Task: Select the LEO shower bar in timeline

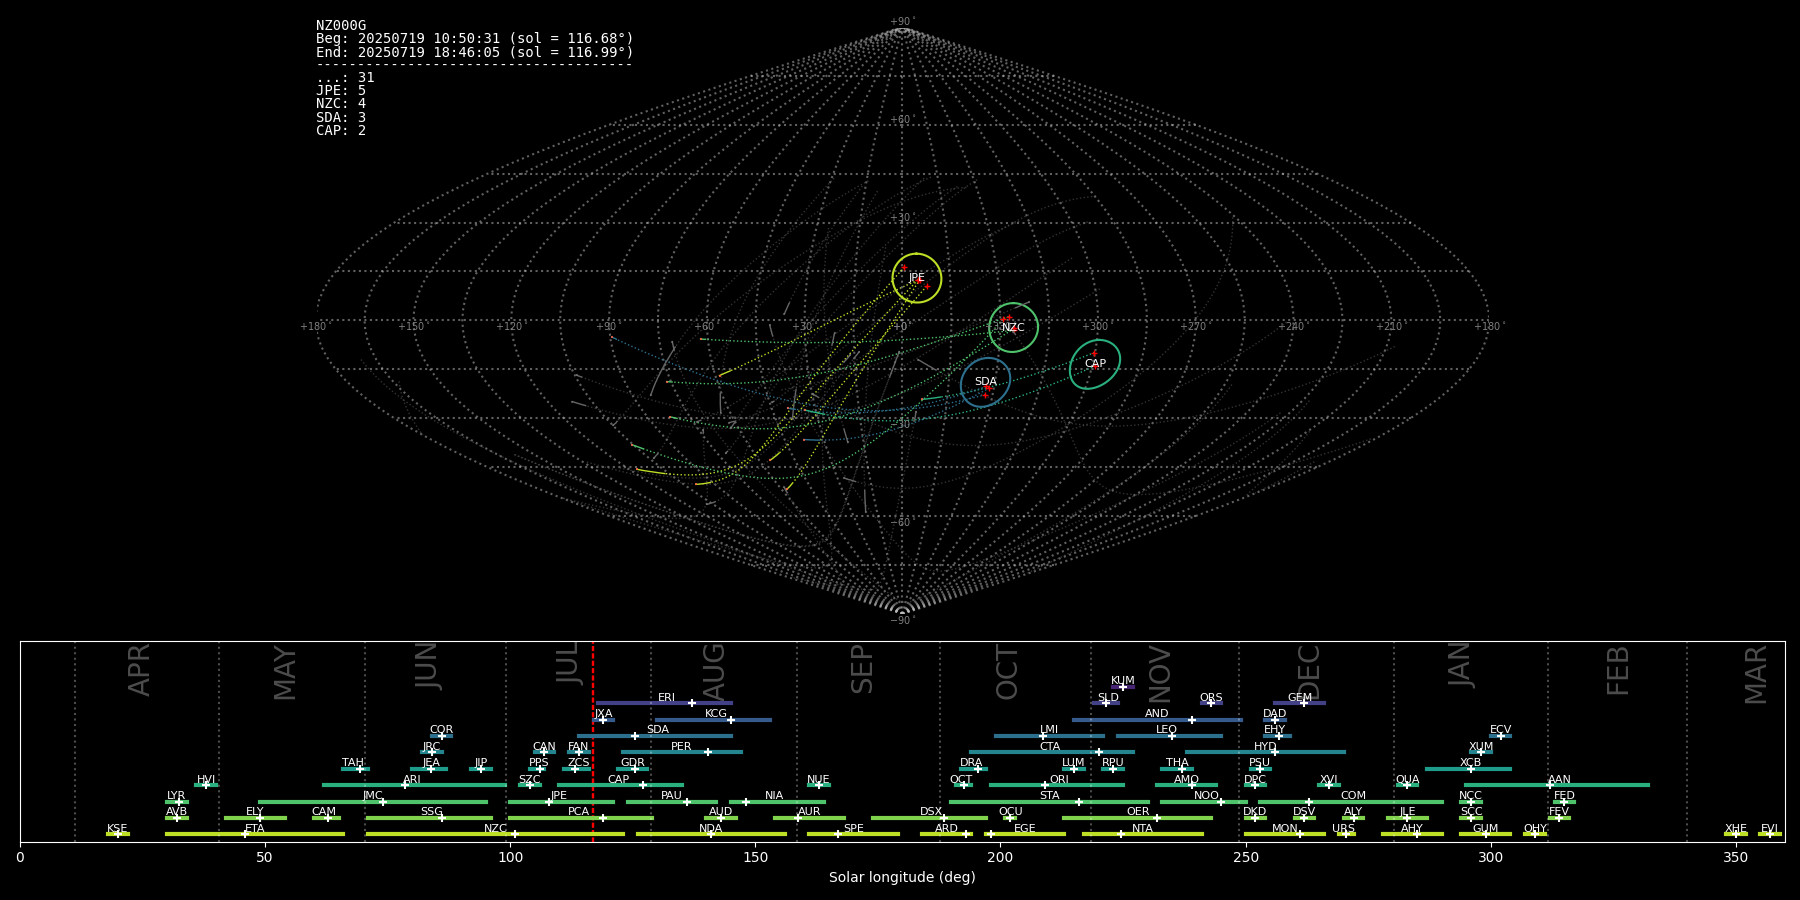Action: (x=1169, y=736)
